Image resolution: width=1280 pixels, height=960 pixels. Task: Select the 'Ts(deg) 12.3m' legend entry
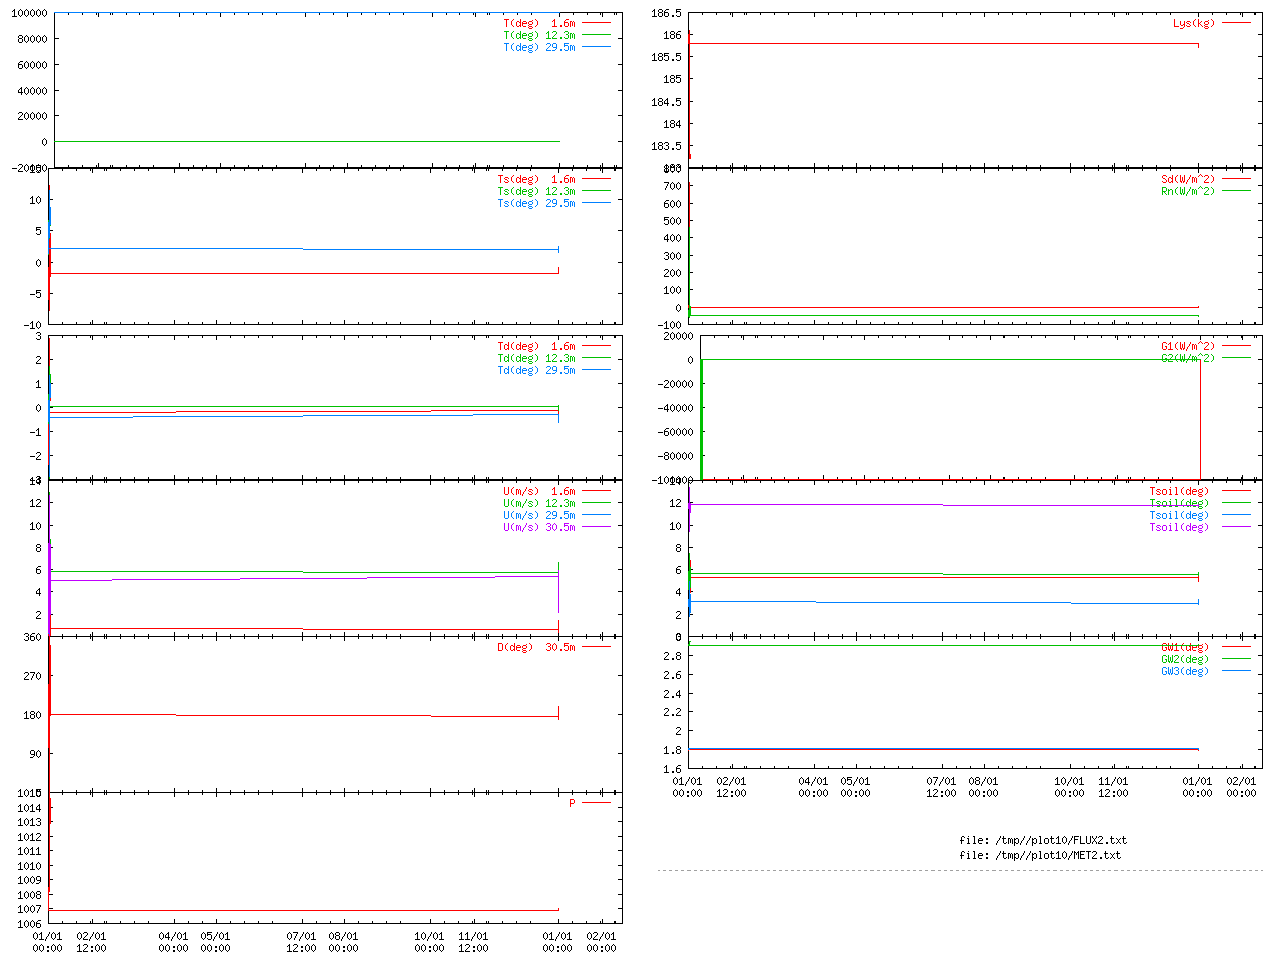tap(536, 192)
